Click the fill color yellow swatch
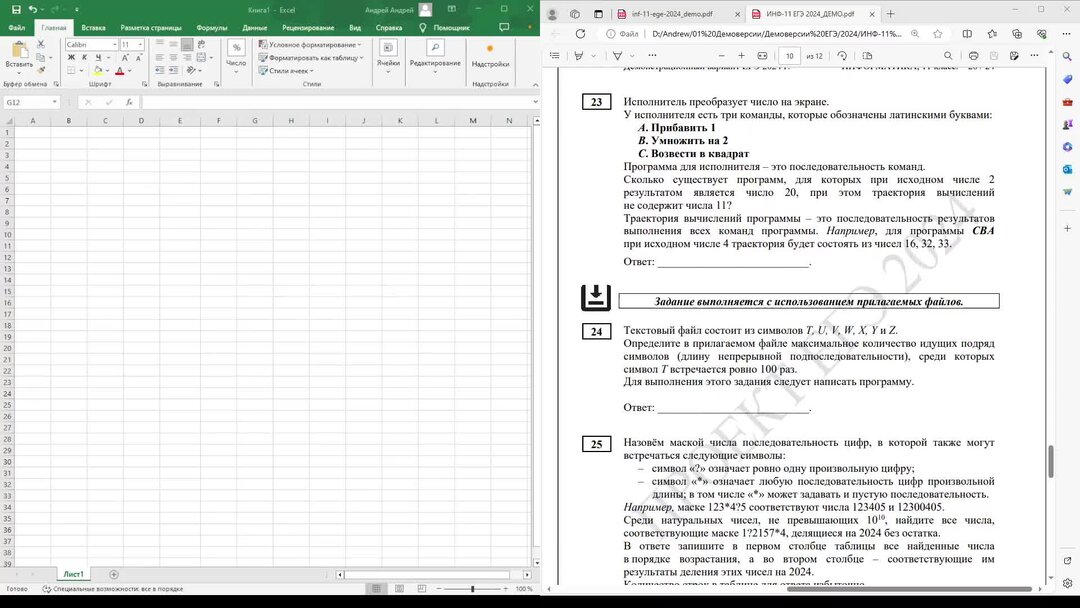Viewport: 1080px width, 608px height. coord(98,70)
